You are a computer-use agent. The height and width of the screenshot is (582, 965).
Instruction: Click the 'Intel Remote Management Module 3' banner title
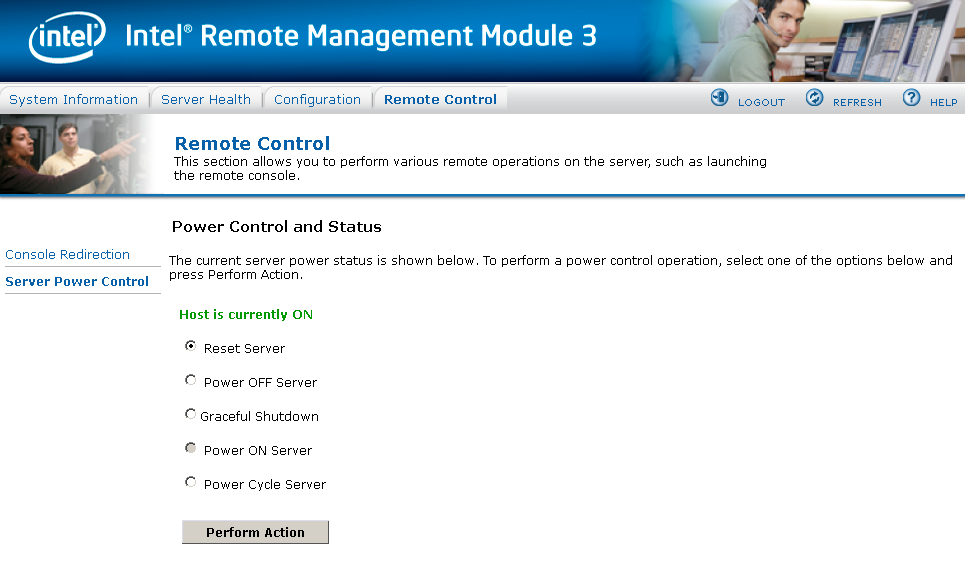pyautogui.click(x=361, y=36)
